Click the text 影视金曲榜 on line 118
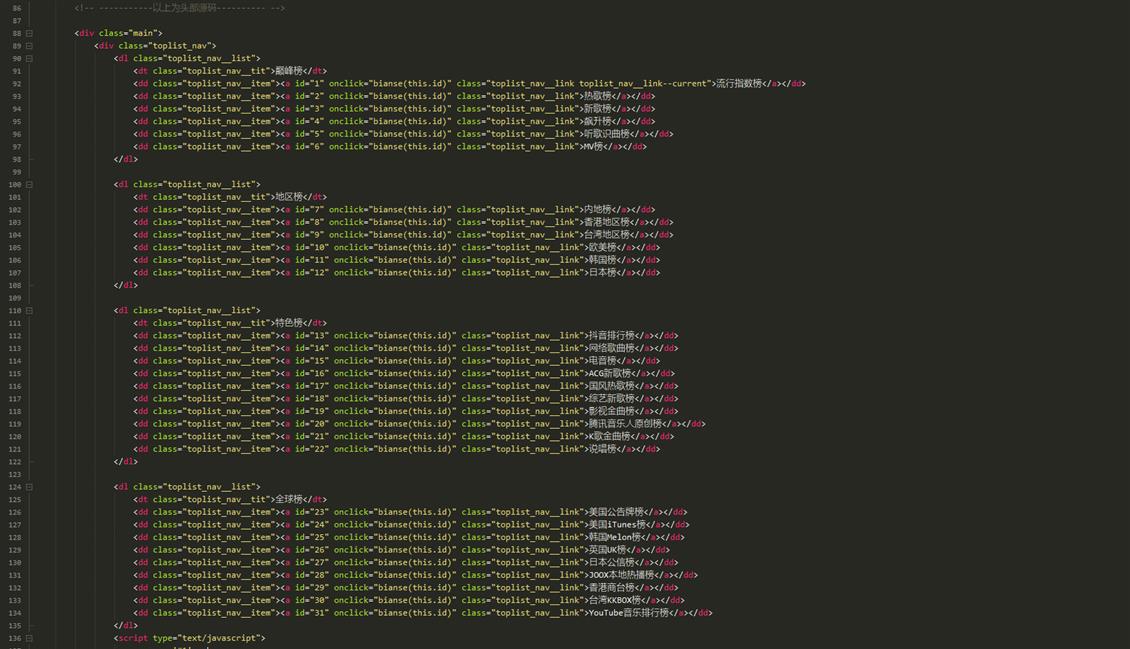 [612, 411]
